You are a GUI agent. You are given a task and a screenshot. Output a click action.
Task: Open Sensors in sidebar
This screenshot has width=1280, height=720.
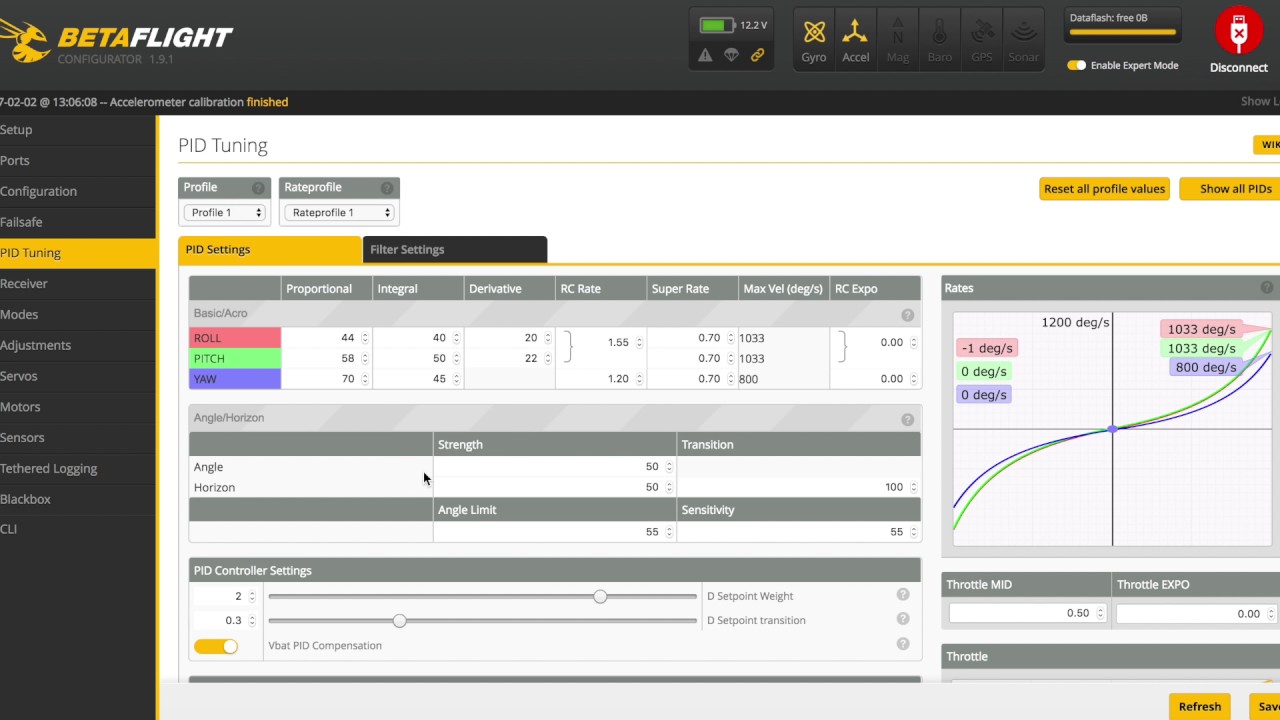pos(78,437)
